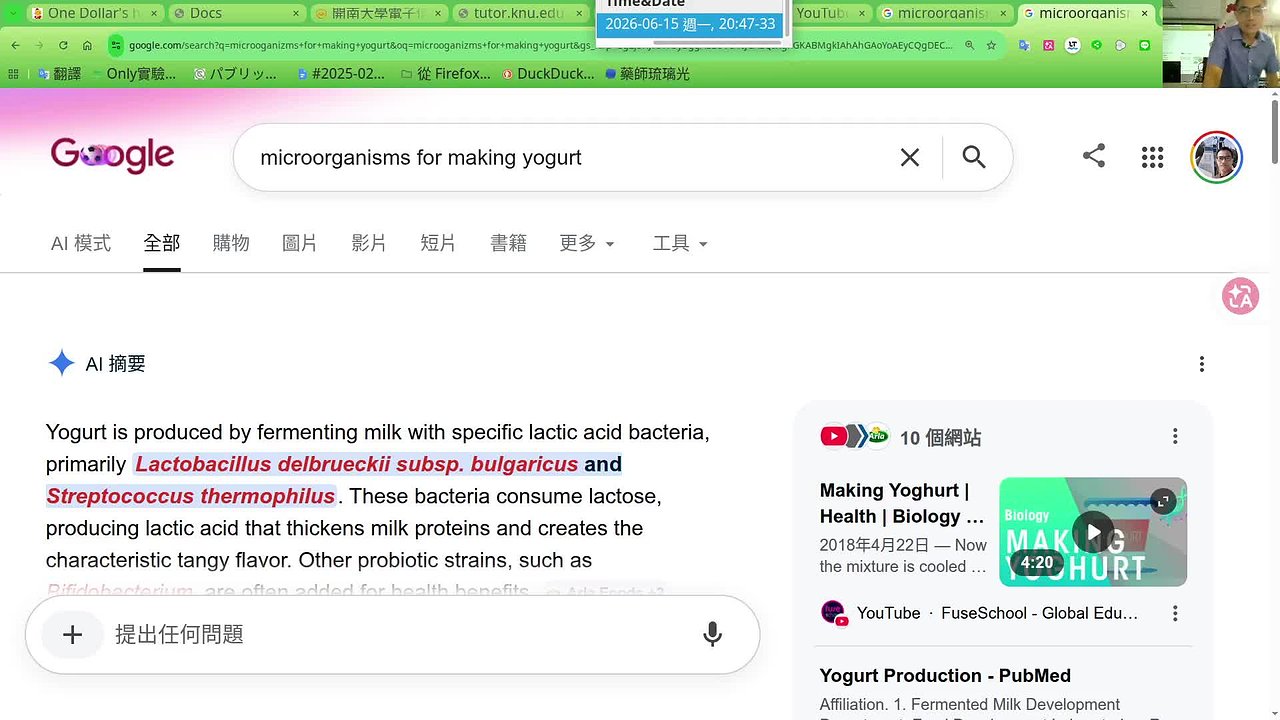The width and height of the screenshot is (1280, 720).
Task: Go back using the browser back arrow
Action: (15, 45)
